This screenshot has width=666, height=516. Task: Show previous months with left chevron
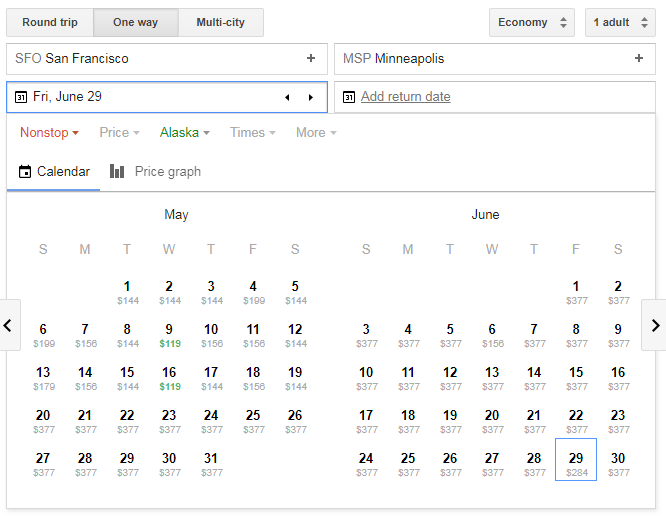(9, 325)
